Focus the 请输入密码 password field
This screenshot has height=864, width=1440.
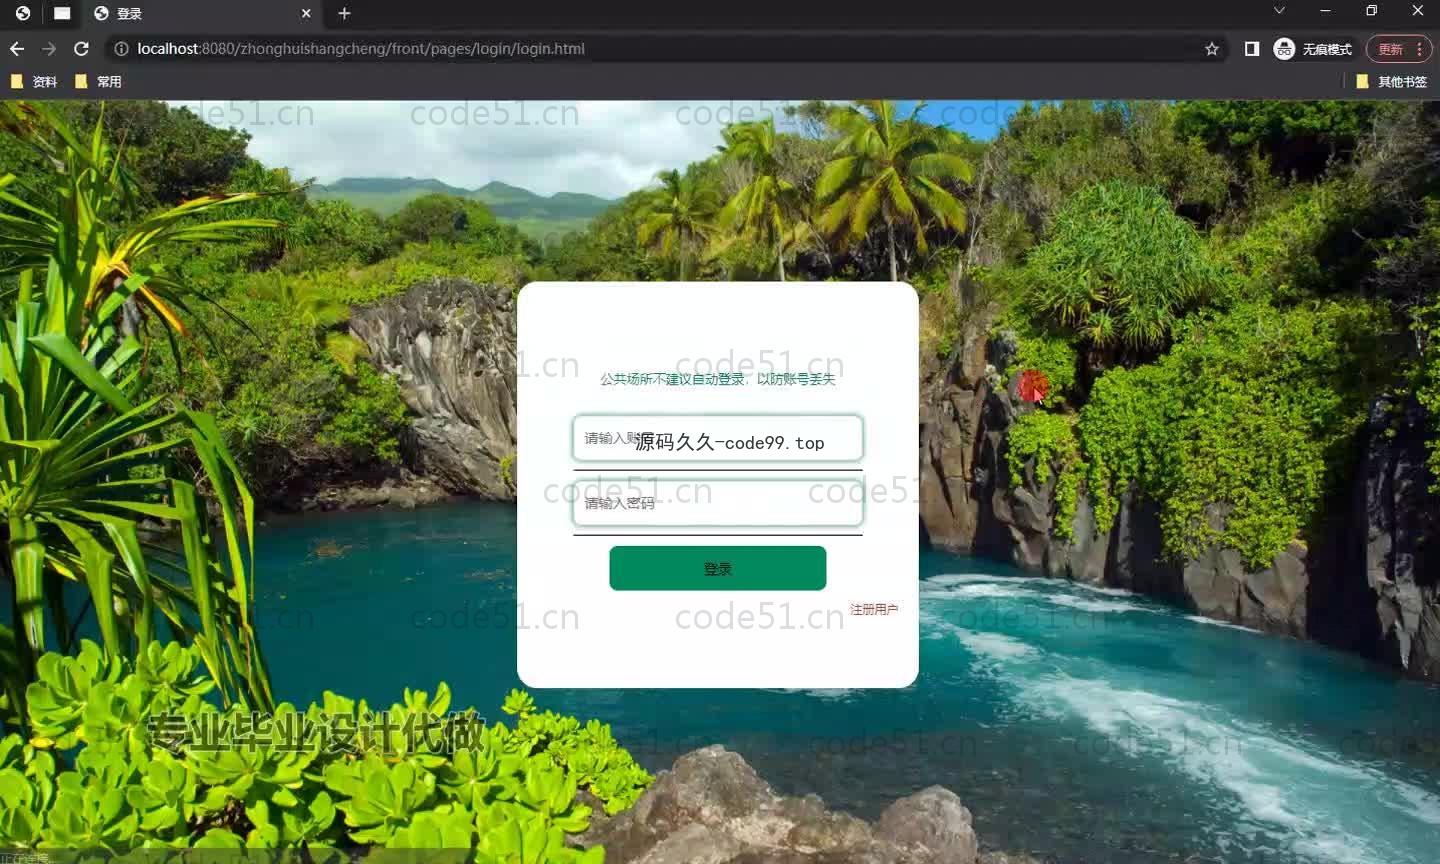[x=718, y=503]
